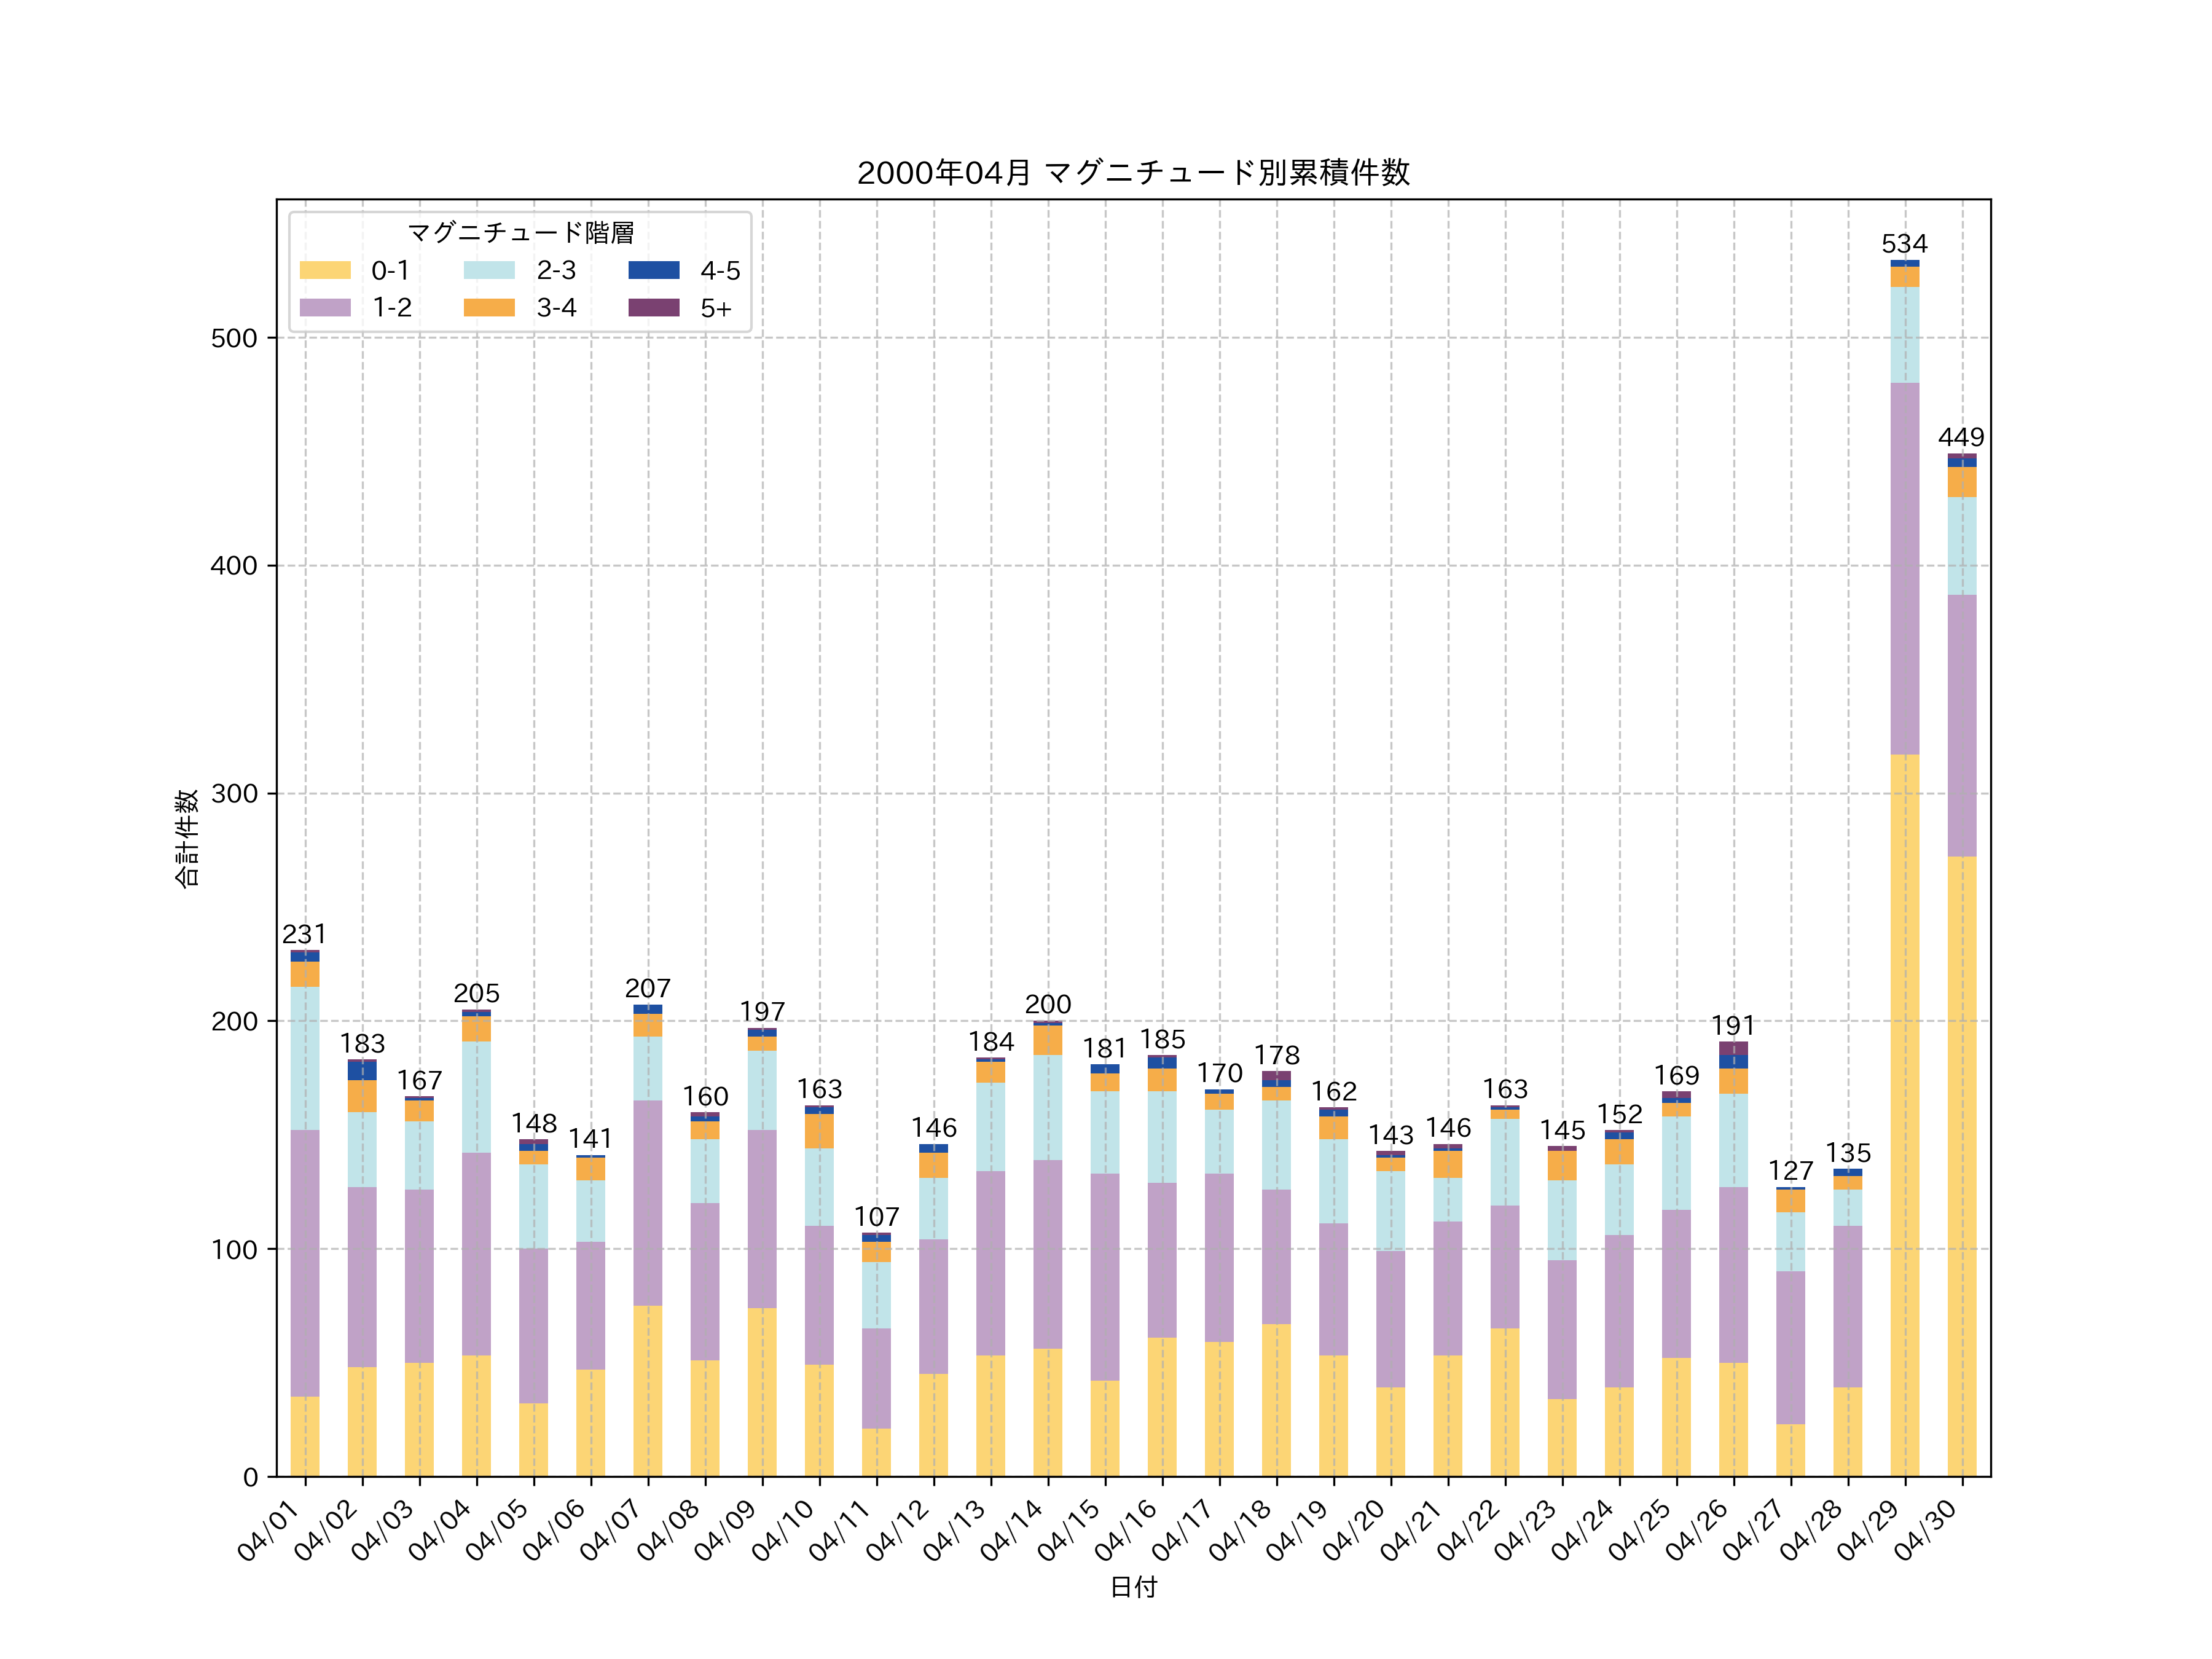Screen dimensions: 2212x1659
Task: Click the 449 label above 04/30 bar
Action: (1961, 437)
